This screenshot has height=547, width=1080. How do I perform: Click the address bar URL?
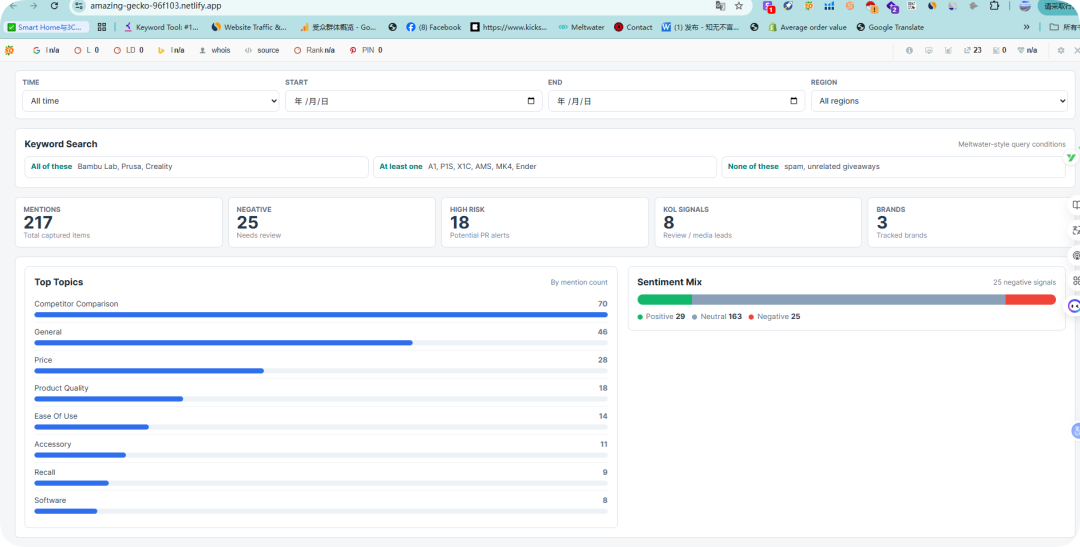click(x=156, y=6)
